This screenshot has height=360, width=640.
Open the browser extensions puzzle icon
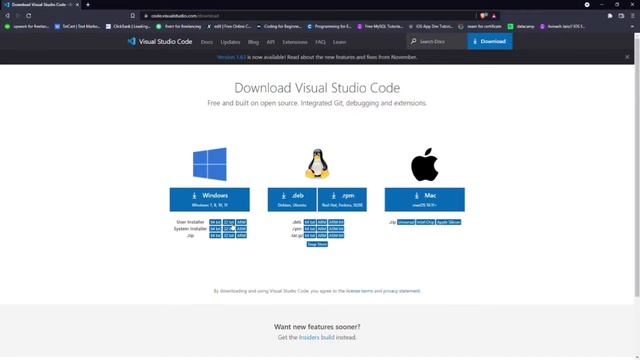[610, 16]
